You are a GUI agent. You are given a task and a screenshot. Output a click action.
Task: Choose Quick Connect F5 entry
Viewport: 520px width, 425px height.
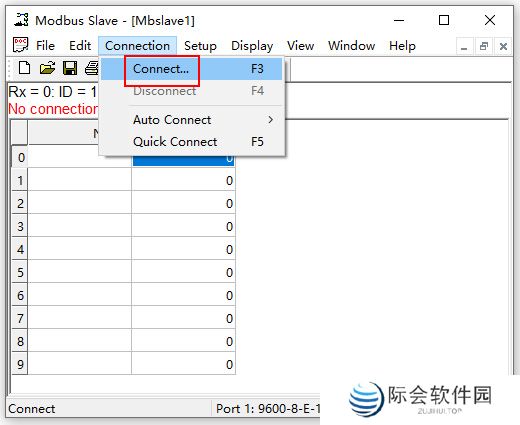pyautogui.click(x=192, y=142)
